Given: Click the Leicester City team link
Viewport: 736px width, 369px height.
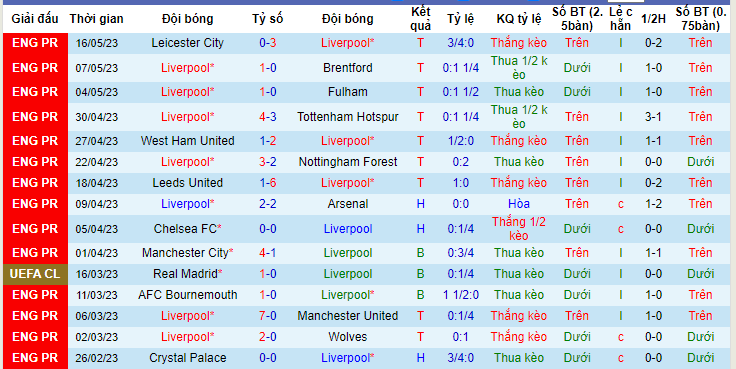Looking at the screenshot, I should (x=187, y=43).
